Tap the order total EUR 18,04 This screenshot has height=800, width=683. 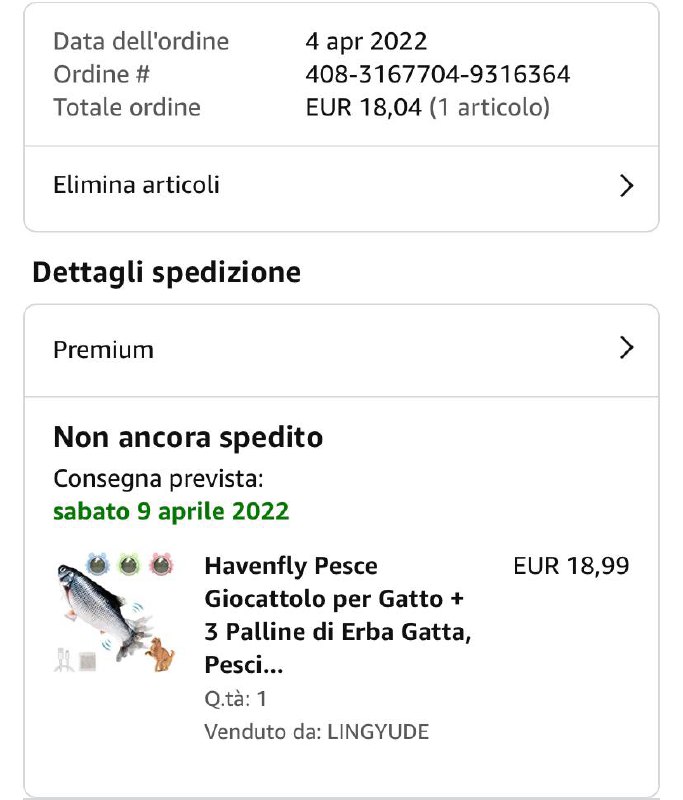click(x=363, y=107)
